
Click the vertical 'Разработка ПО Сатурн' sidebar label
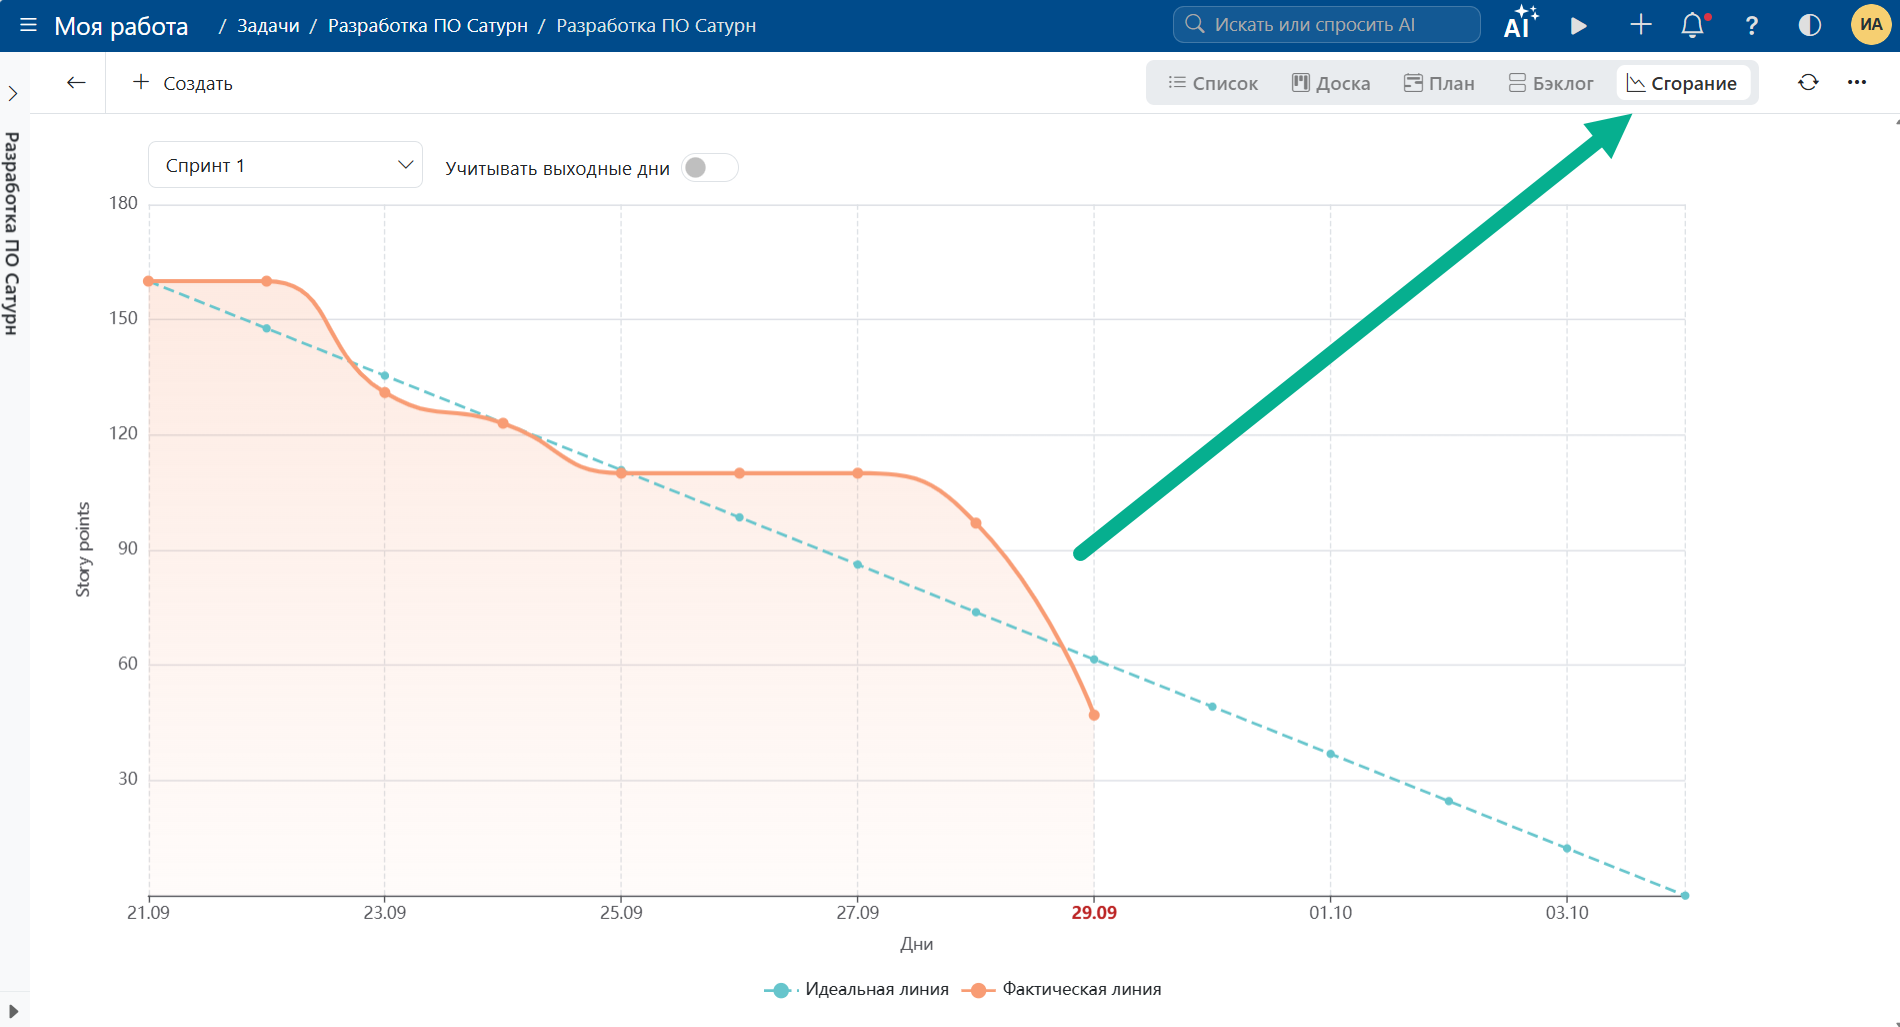point(12,234)
